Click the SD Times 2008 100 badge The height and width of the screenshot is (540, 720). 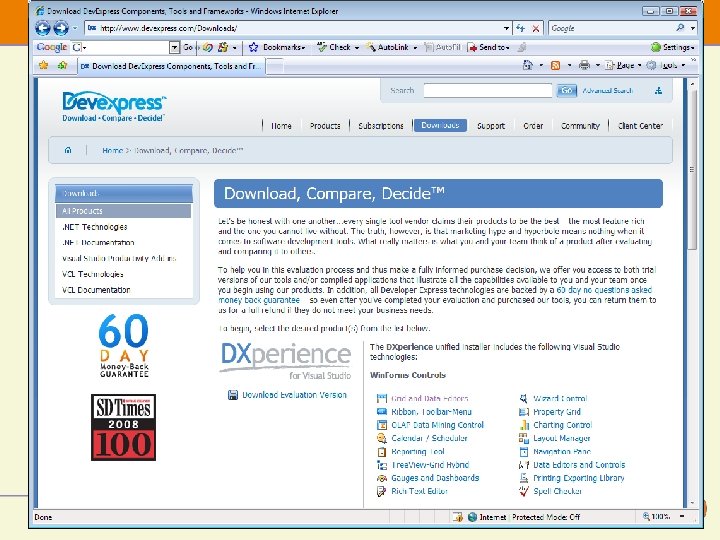[124, 427]
